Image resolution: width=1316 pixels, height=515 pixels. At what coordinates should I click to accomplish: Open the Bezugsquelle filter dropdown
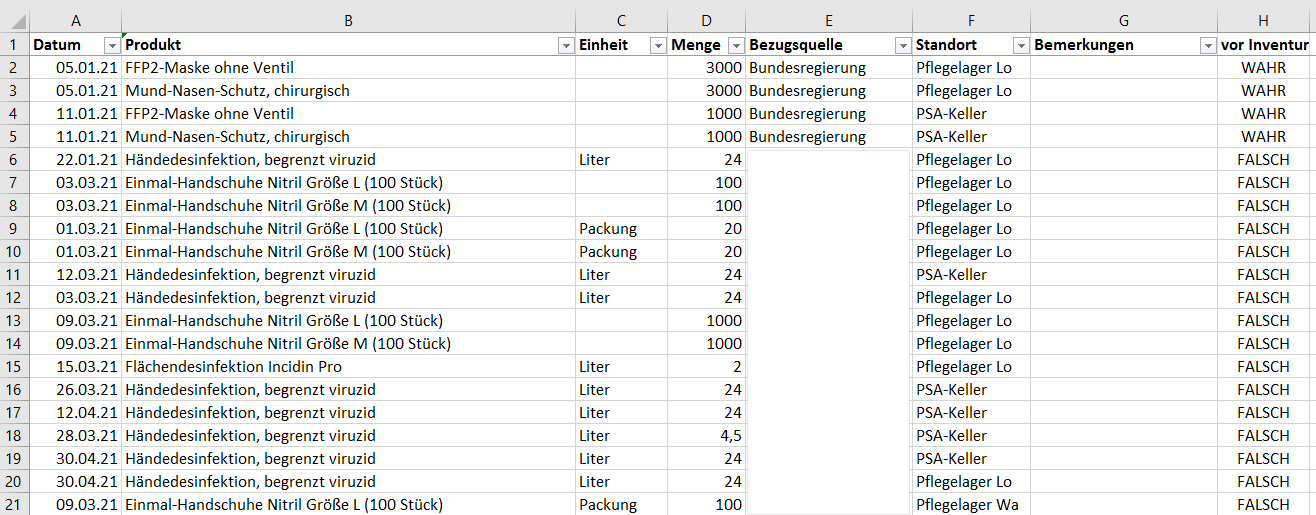pyautogui.click(x=902, y=45)
